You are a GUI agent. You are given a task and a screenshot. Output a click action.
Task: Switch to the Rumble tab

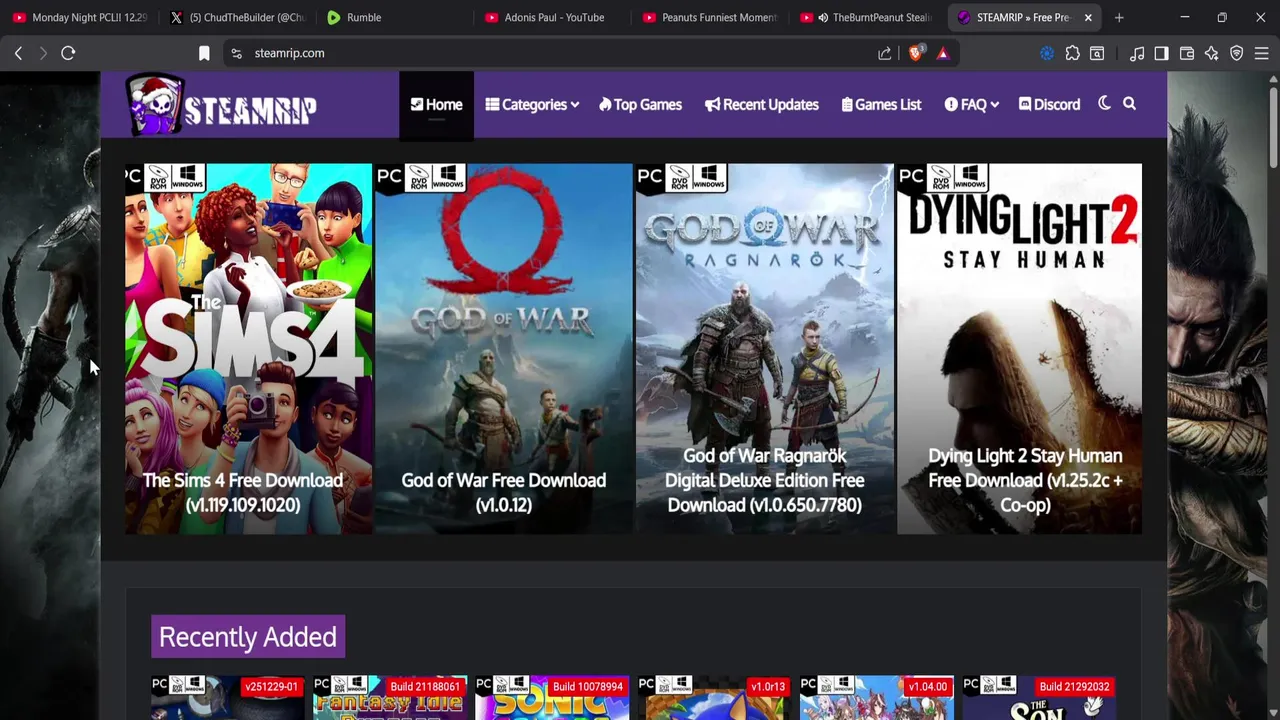396,17
